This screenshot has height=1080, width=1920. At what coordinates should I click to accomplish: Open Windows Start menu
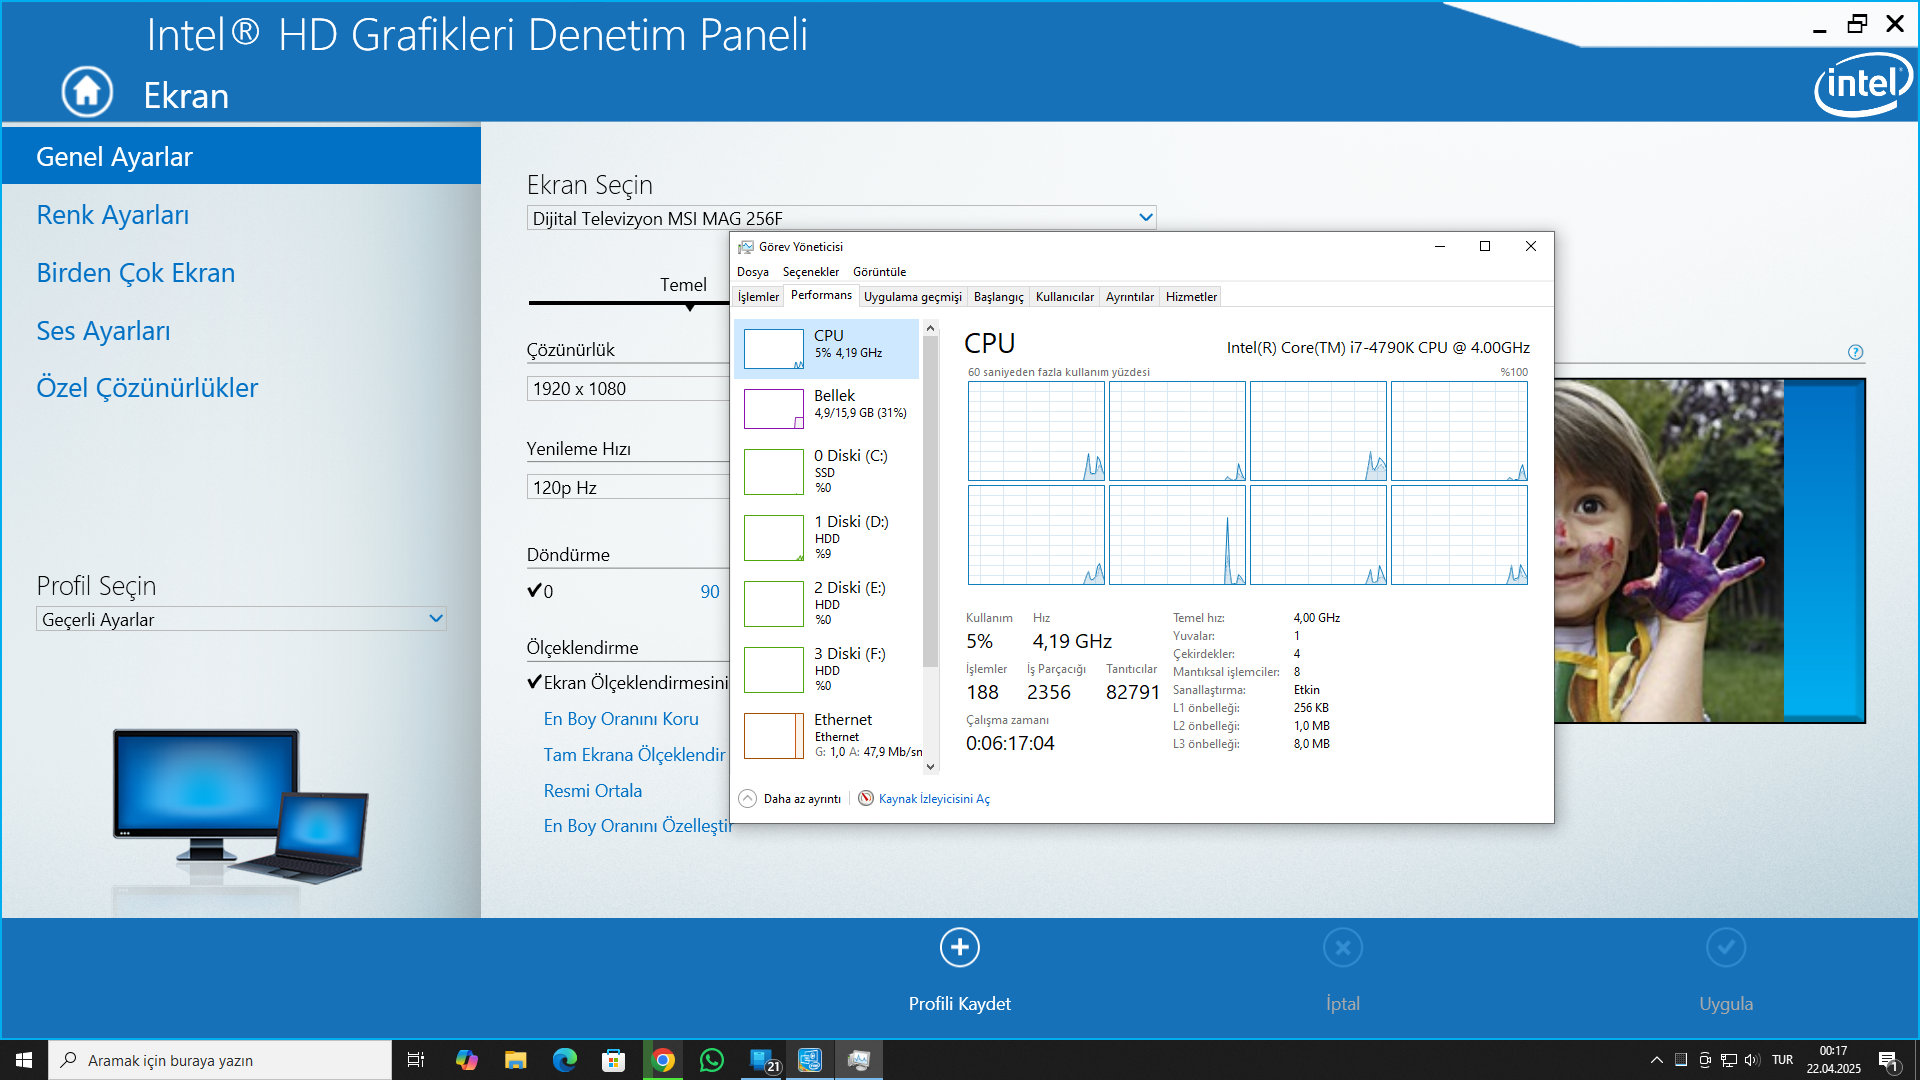tap(24, 1060)
